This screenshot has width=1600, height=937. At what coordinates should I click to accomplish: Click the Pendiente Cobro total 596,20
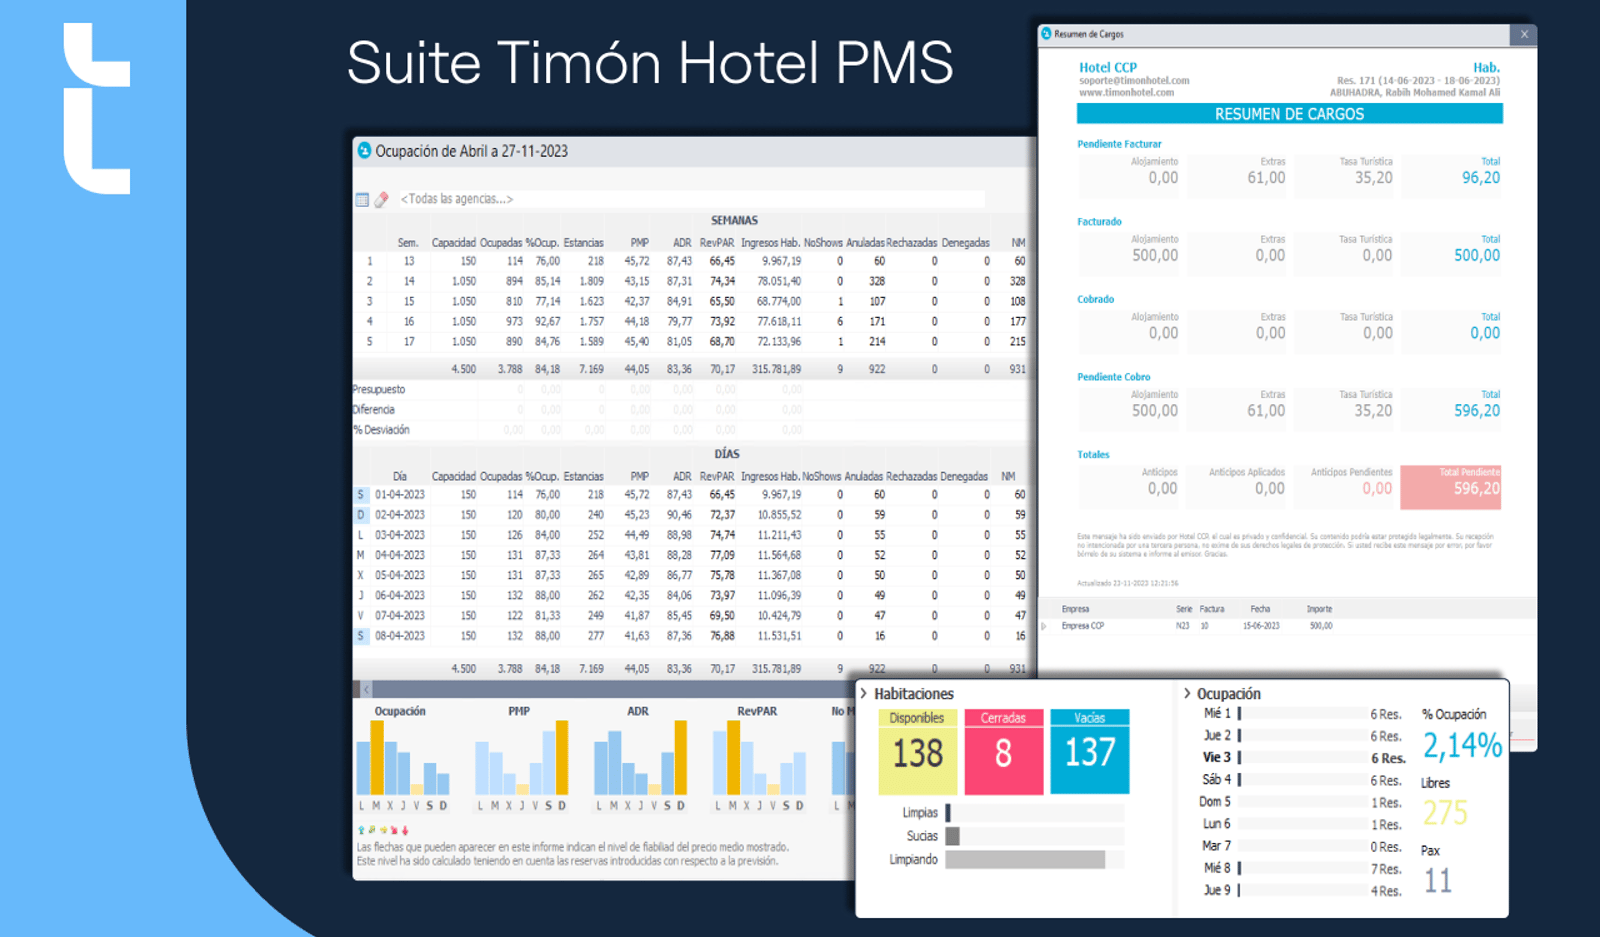click(x=1477, y=411)
